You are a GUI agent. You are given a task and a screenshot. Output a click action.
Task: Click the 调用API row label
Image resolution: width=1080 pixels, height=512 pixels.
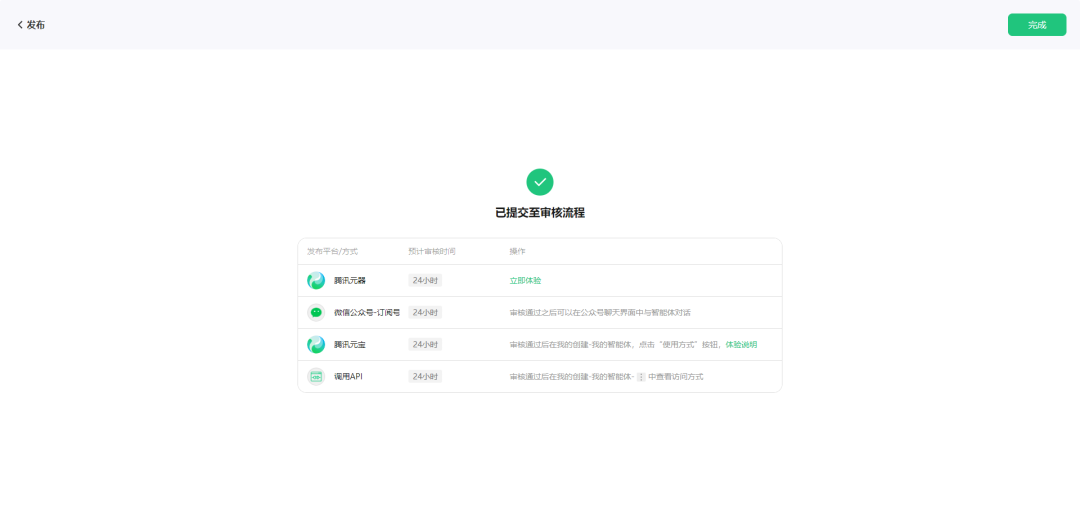point(349,376)
